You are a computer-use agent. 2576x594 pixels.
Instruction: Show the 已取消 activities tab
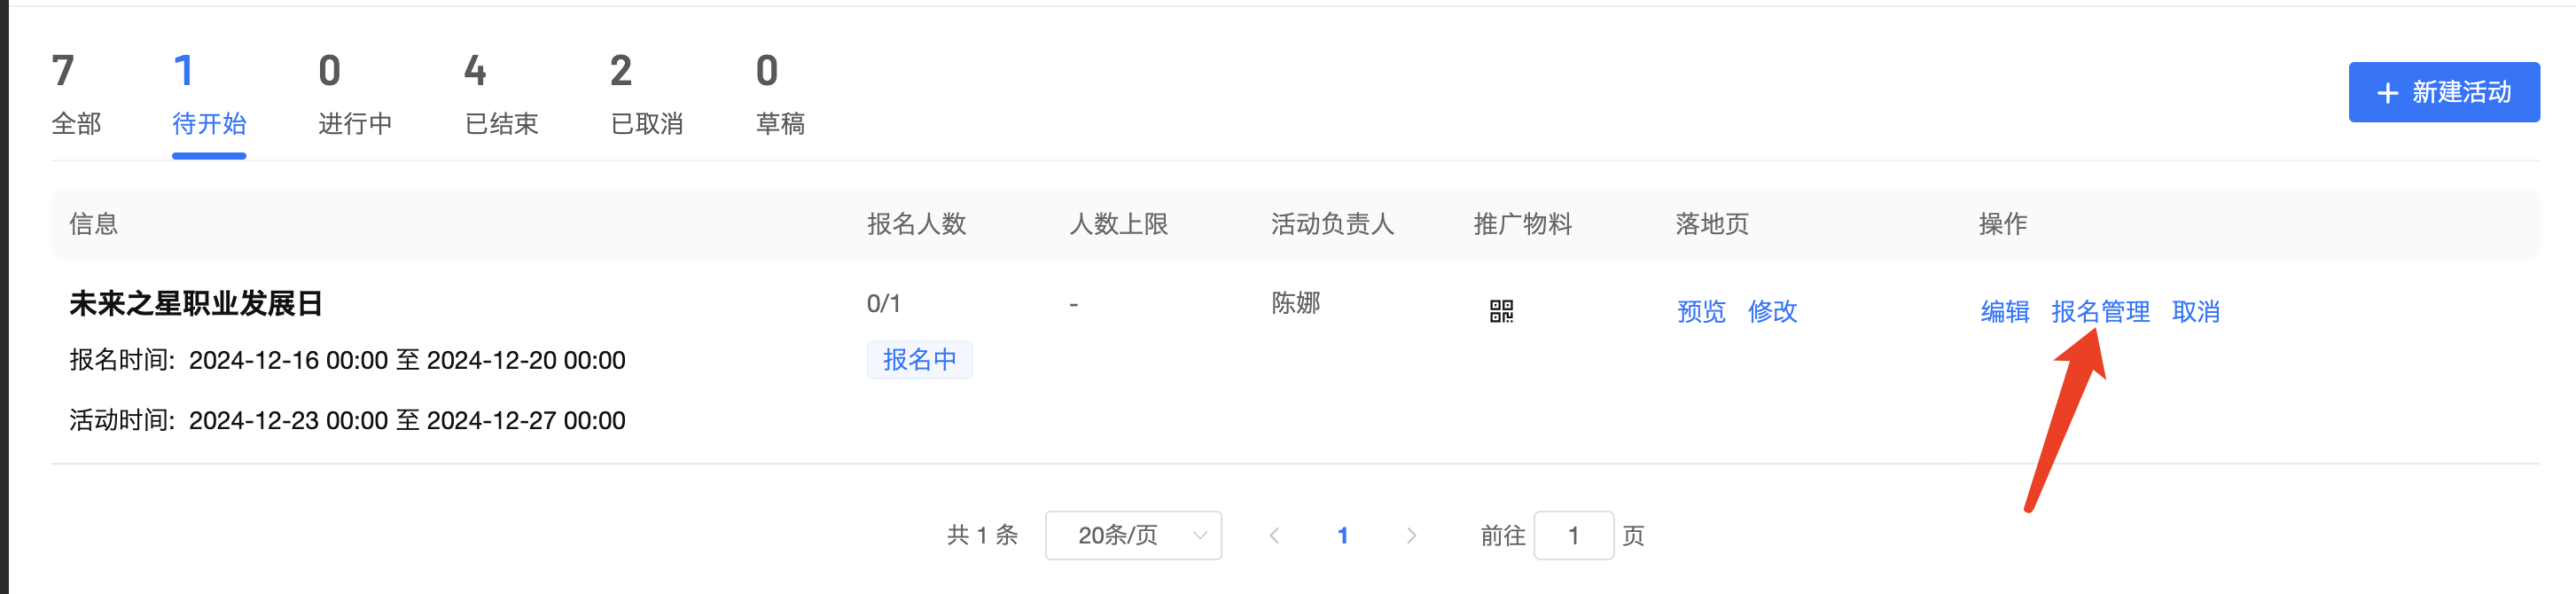coord(647,96)
